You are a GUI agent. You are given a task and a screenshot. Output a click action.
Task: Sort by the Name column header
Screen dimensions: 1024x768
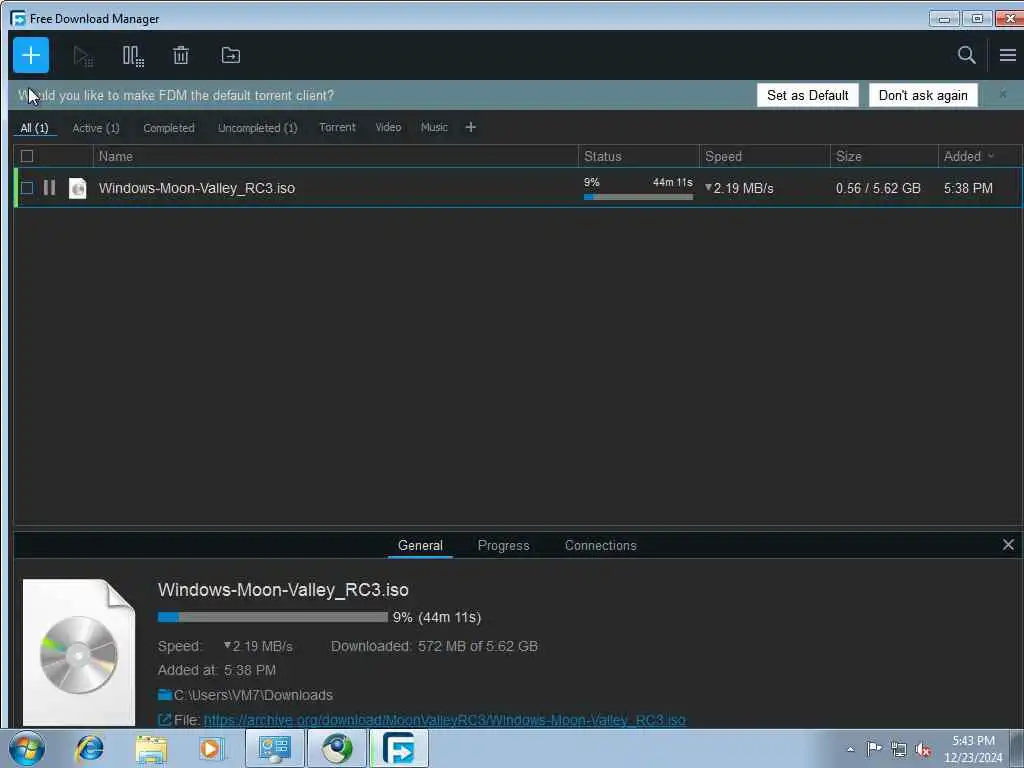116,156
